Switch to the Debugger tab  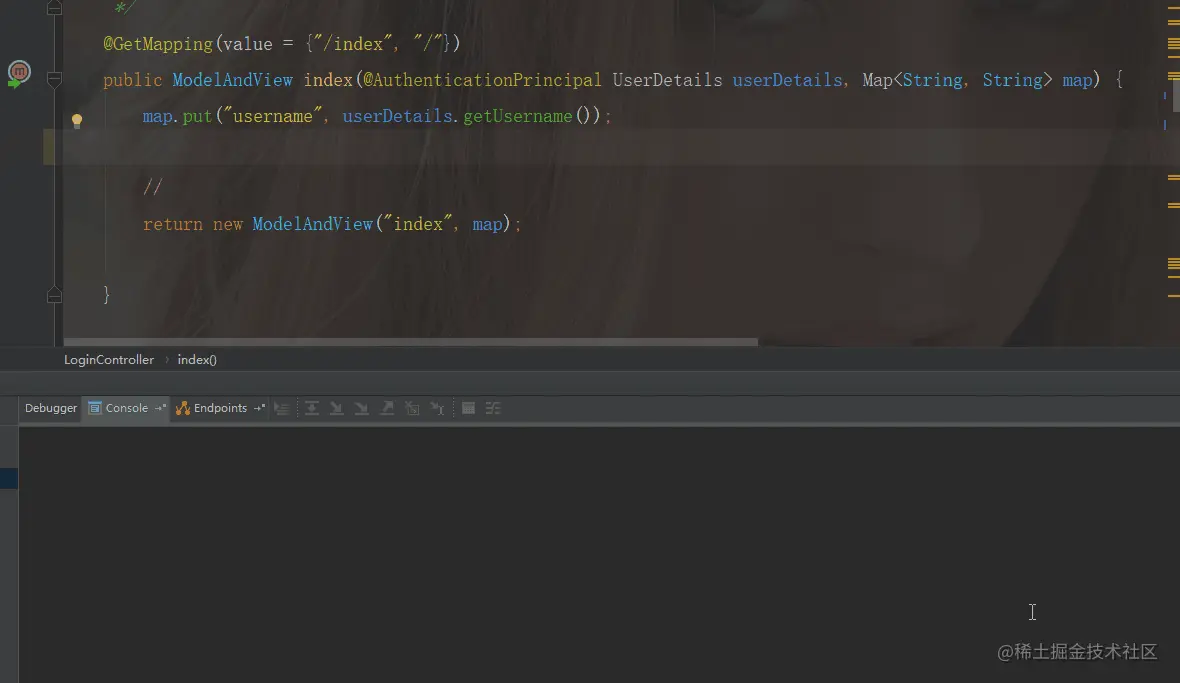pyautogui.click(x=50, y=408)
